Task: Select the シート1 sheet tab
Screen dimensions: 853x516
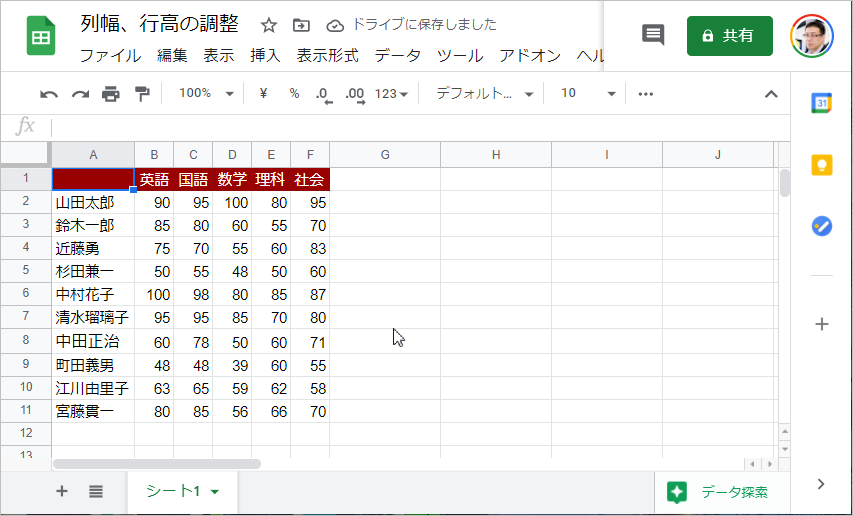Action: (x=182, y=492)
